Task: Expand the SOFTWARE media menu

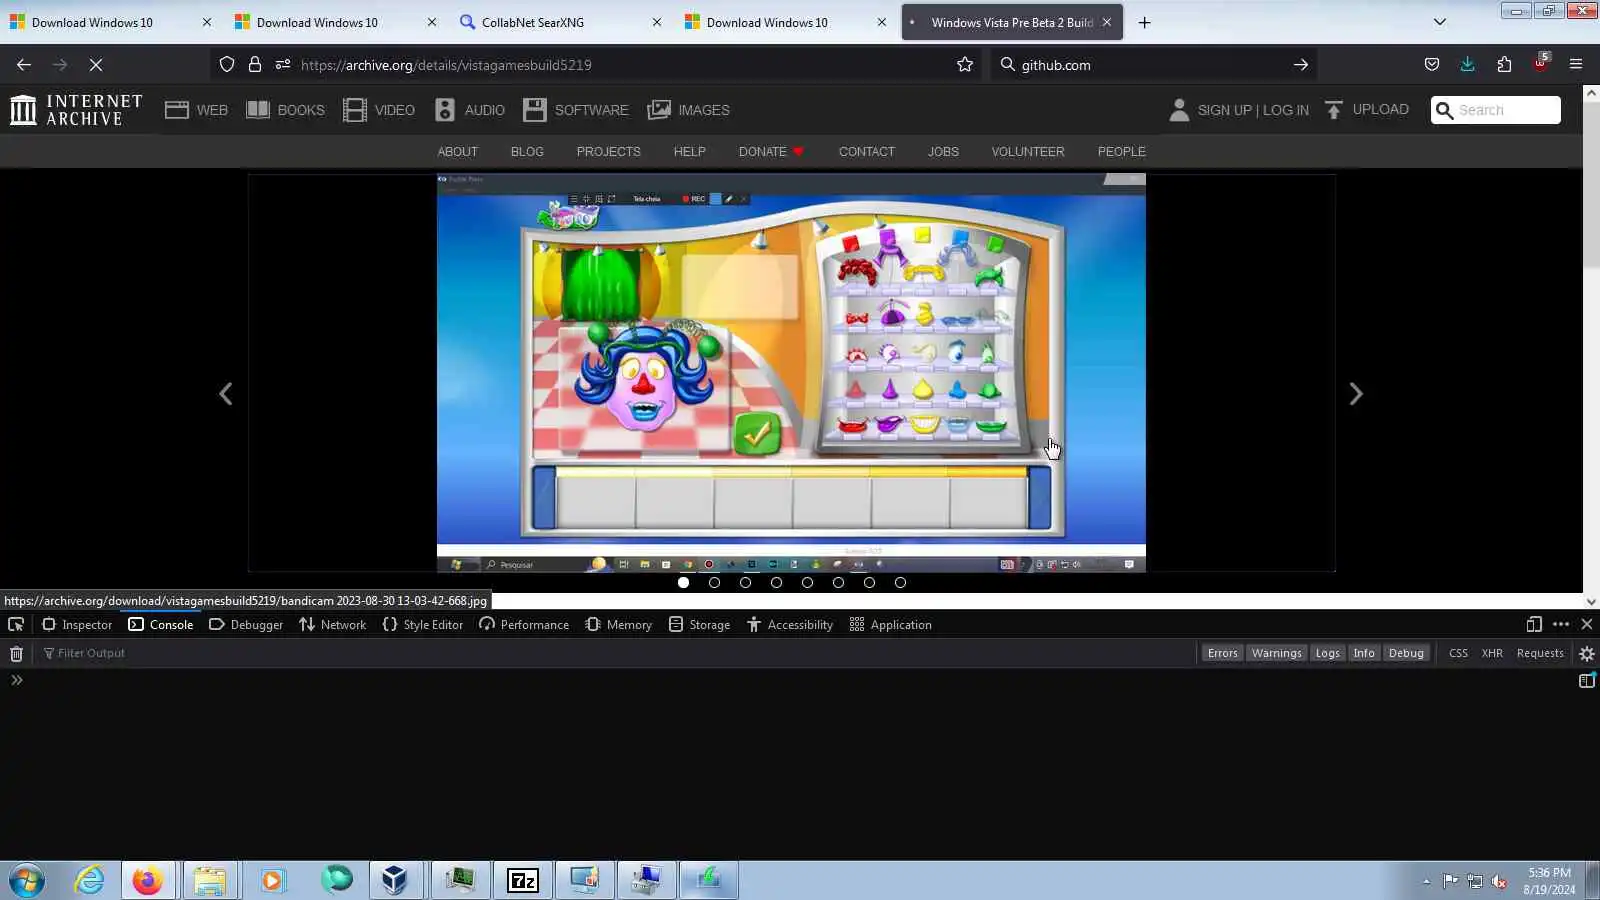Action: point(576,110)
